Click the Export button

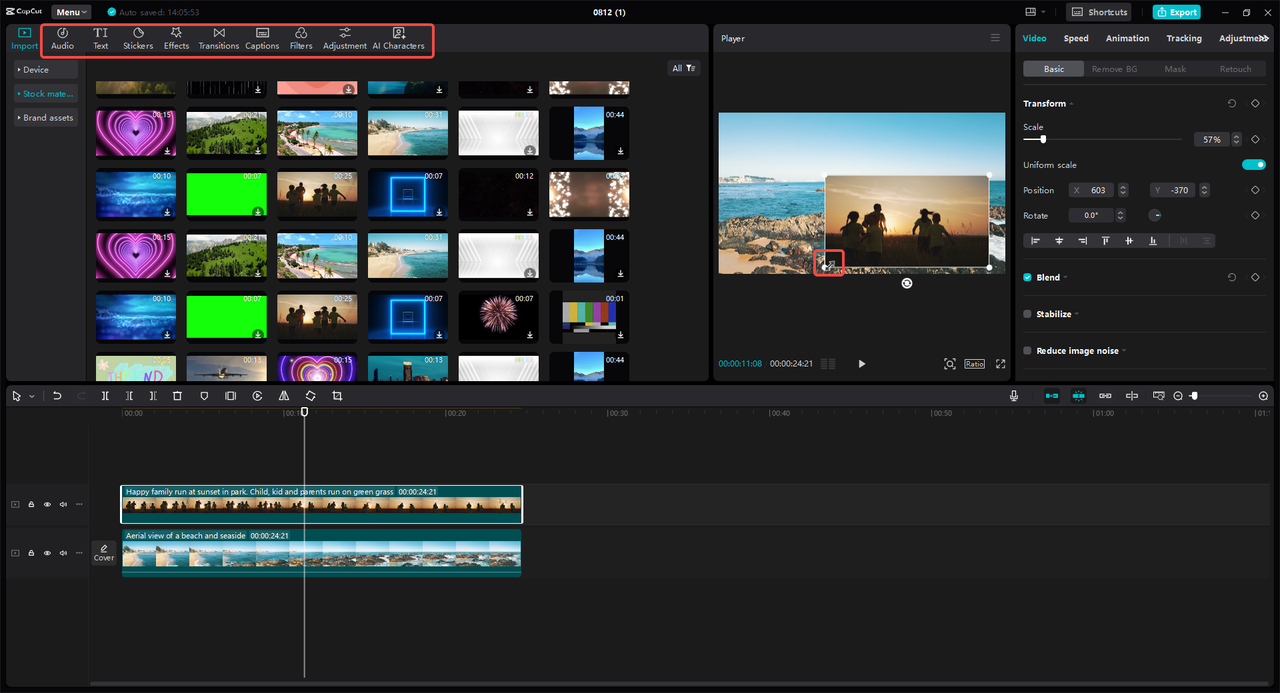(1176, 12)
